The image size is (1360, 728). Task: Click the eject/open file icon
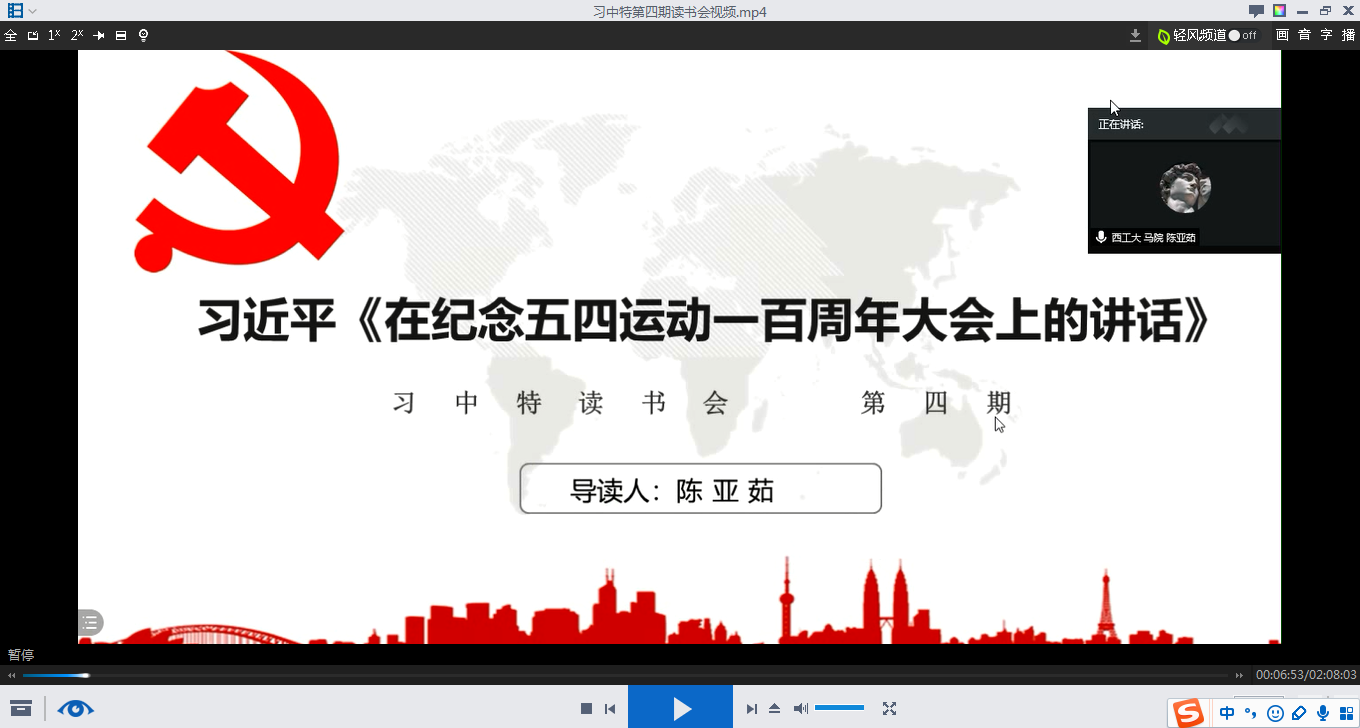(774, 709)
